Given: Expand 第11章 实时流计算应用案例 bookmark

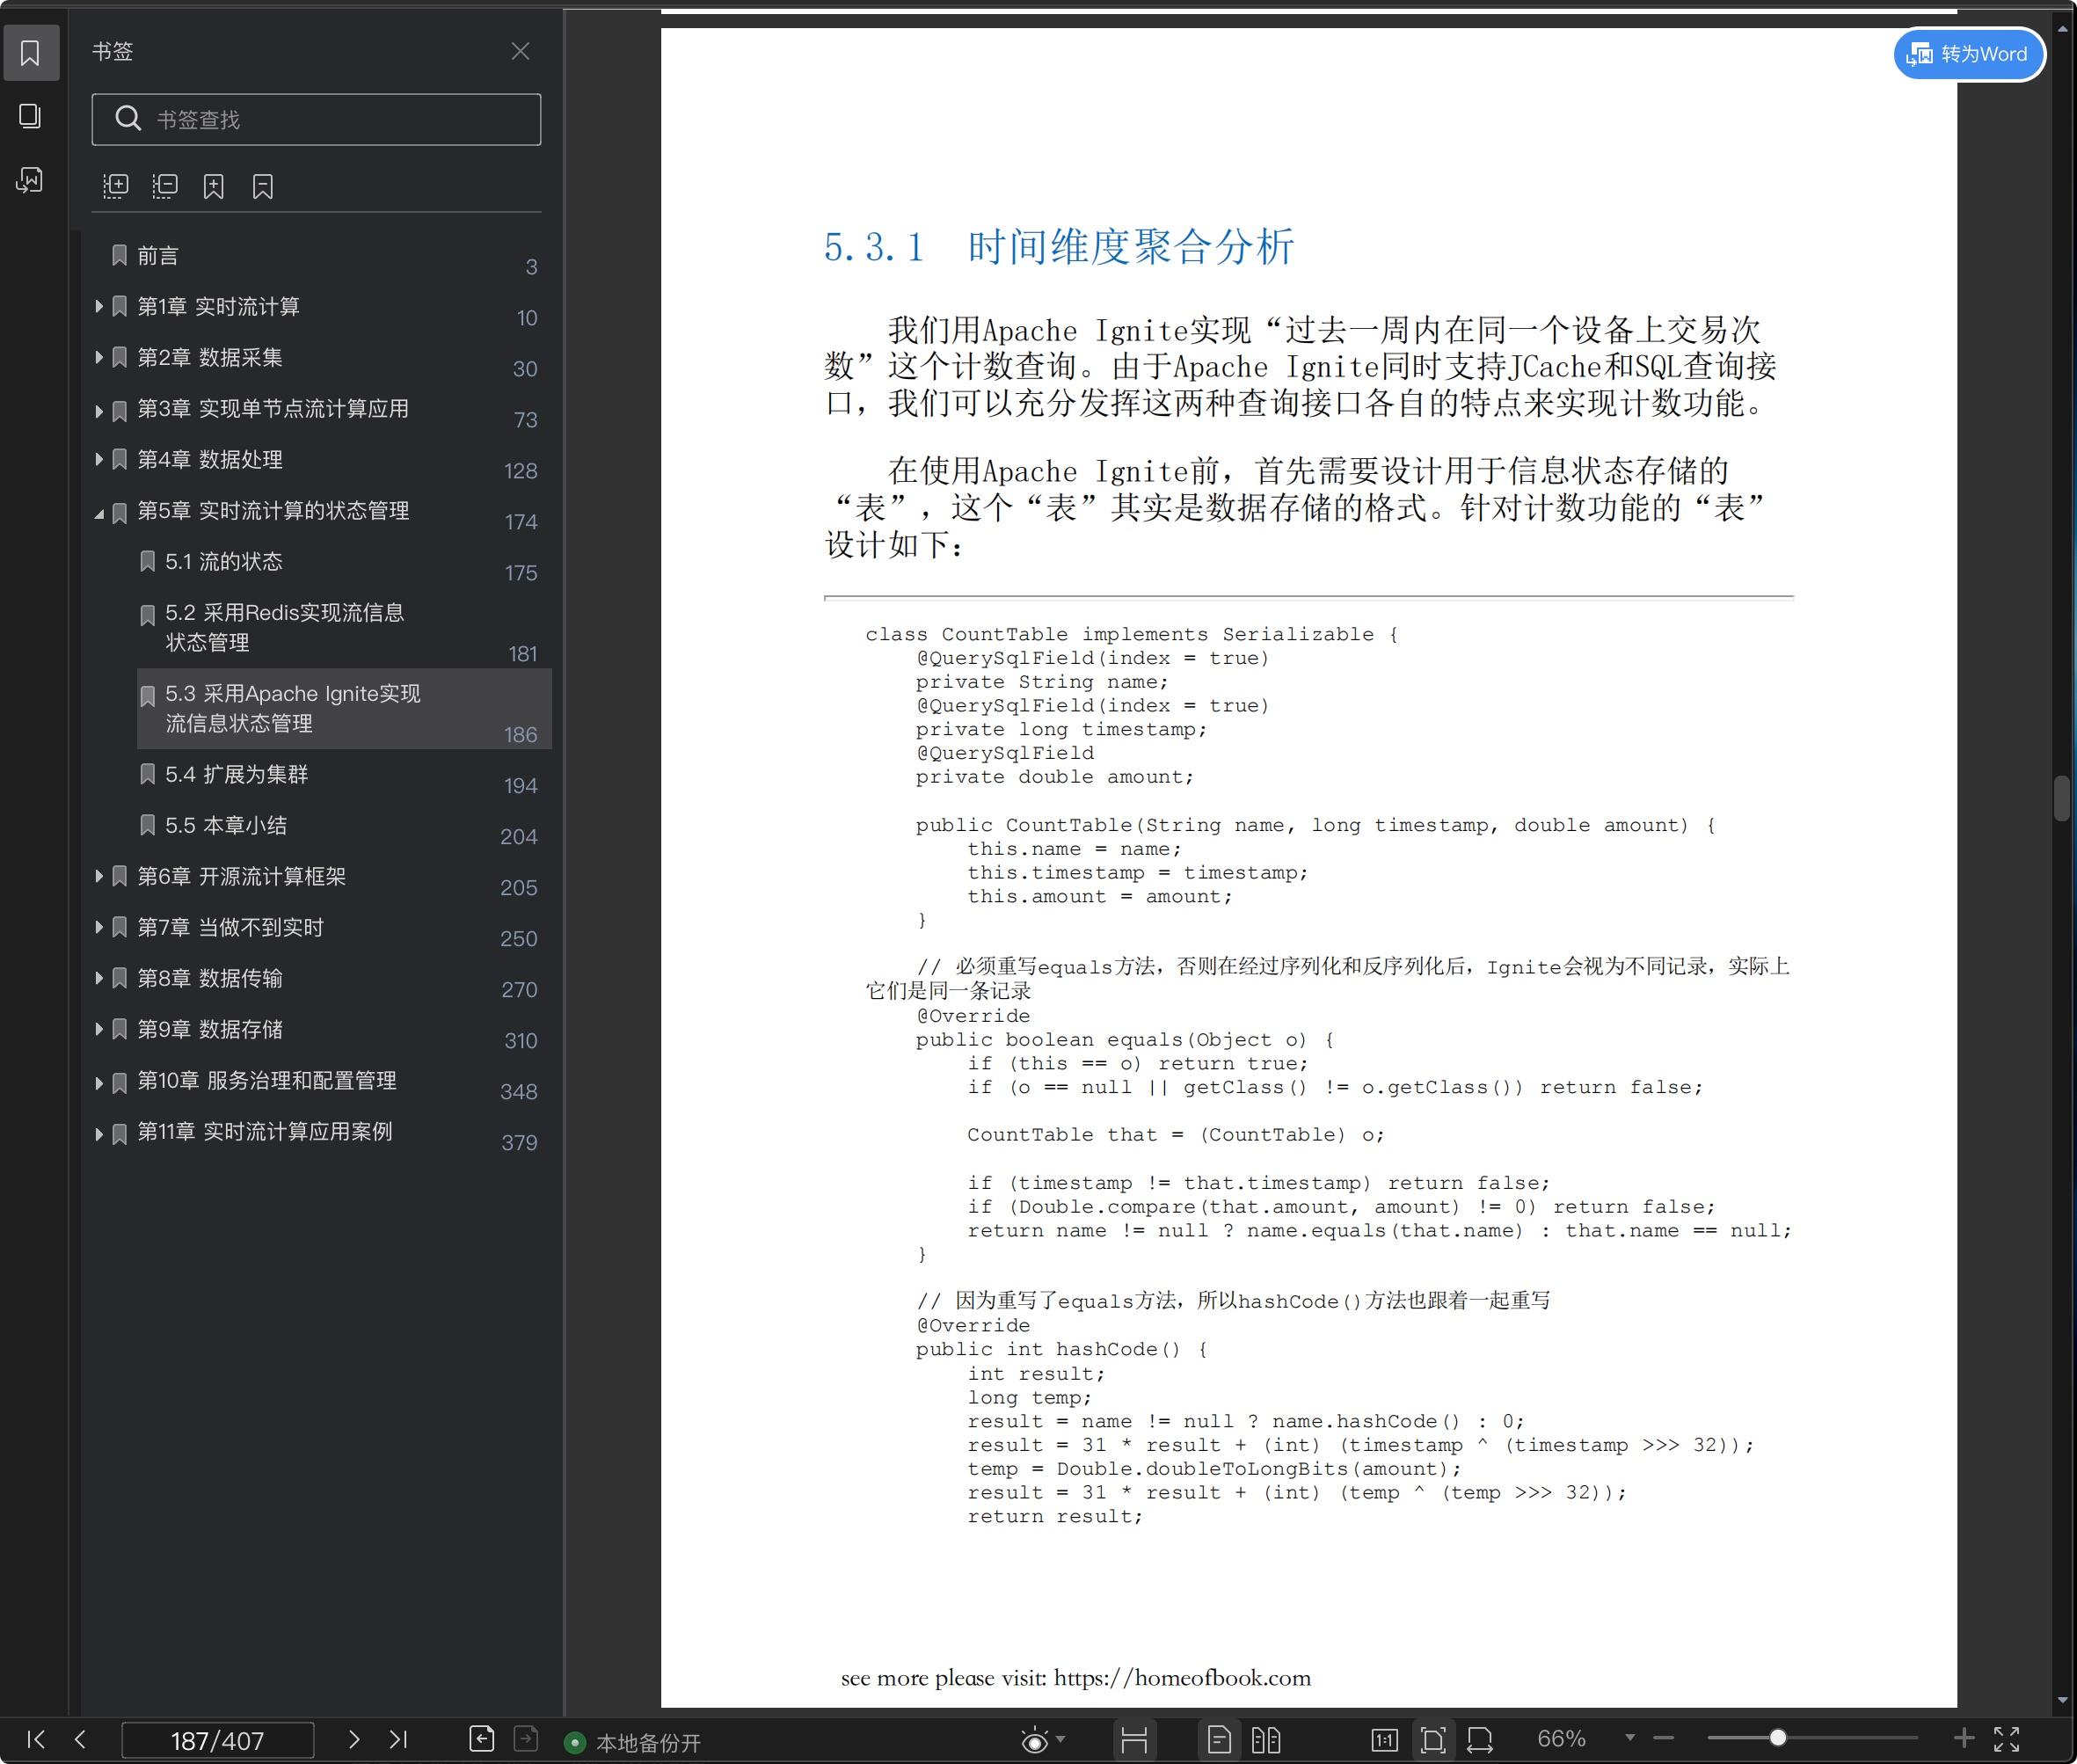Looking at the screenshot, I should click(99, 1133).
